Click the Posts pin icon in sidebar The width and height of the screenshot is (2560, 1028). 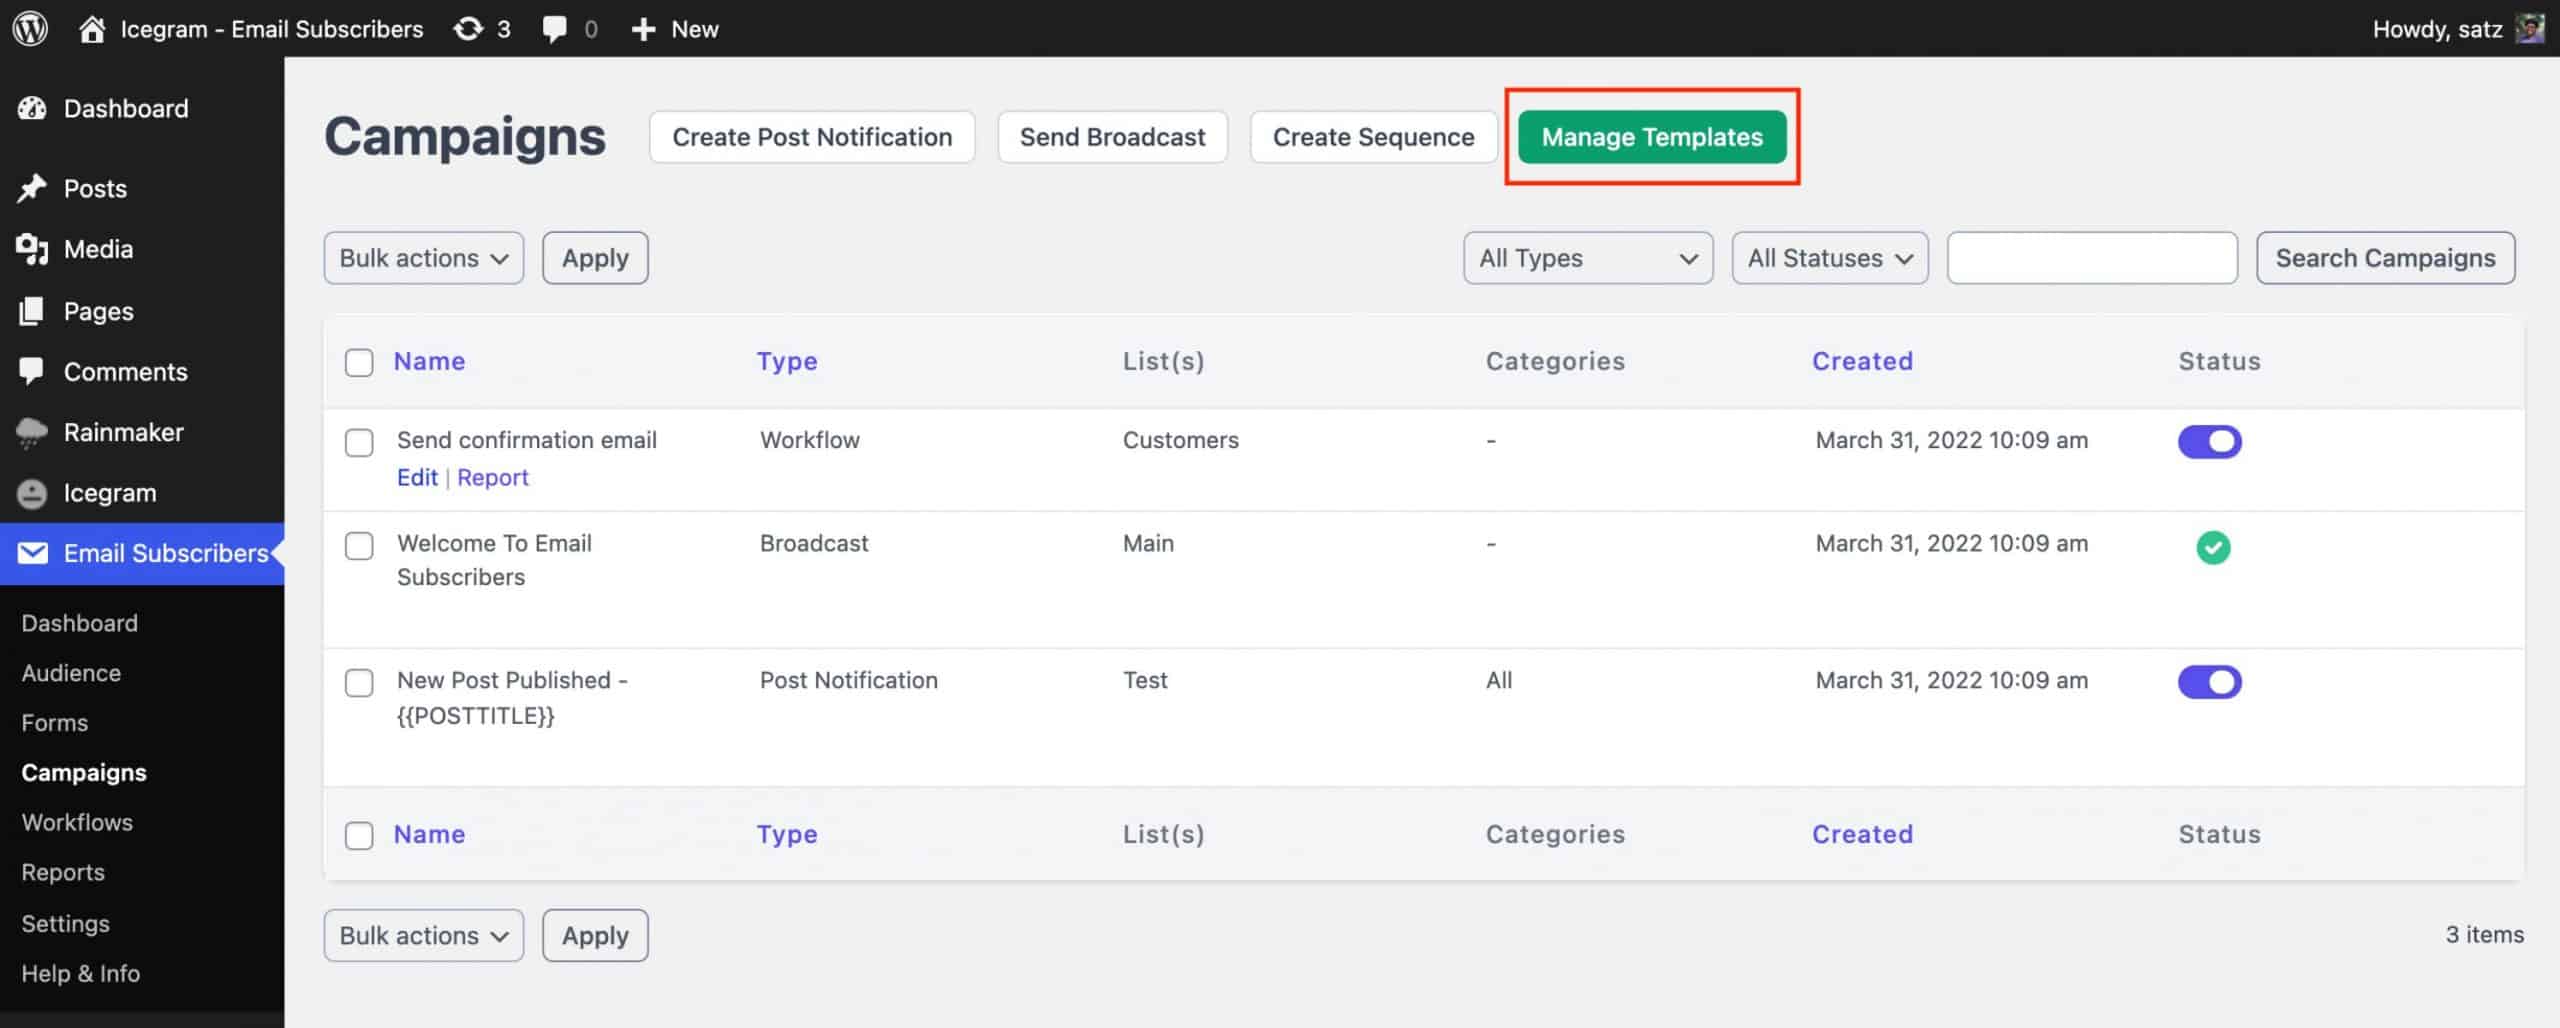(32, 188)
